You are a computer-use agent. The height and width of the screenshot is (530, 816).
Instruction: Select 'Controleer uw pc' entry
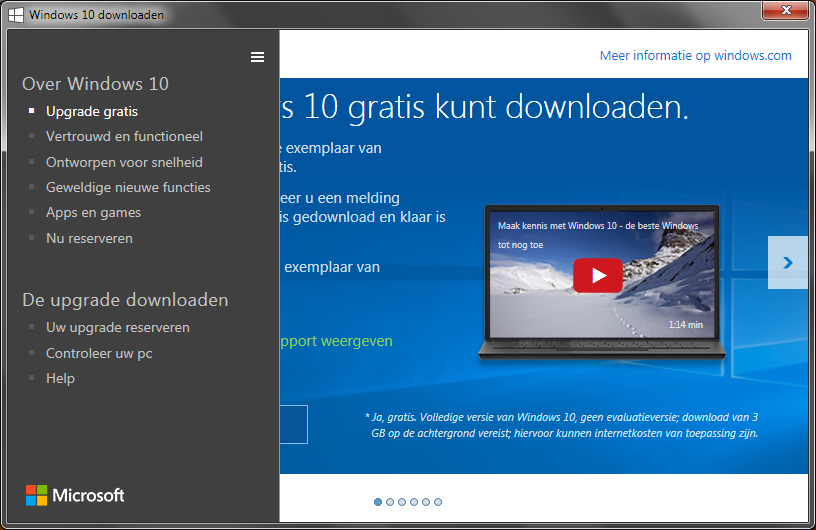(99, 354)
